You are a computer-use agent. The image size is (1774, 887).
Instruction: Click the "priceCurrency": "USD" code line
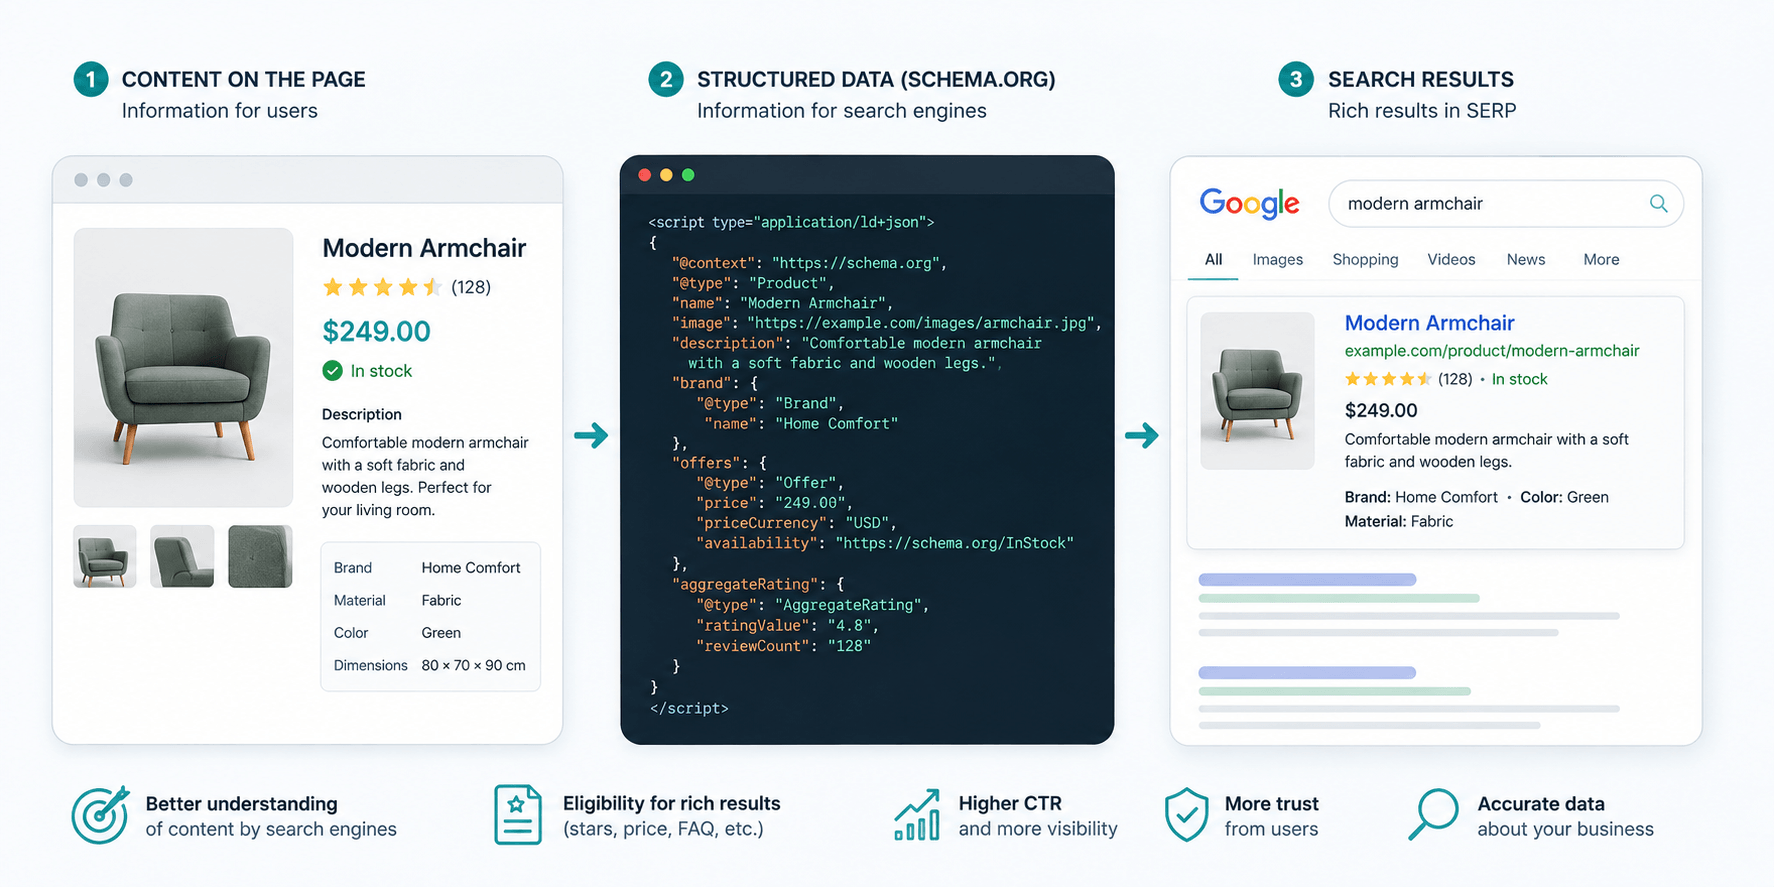[x=796, y=523]
